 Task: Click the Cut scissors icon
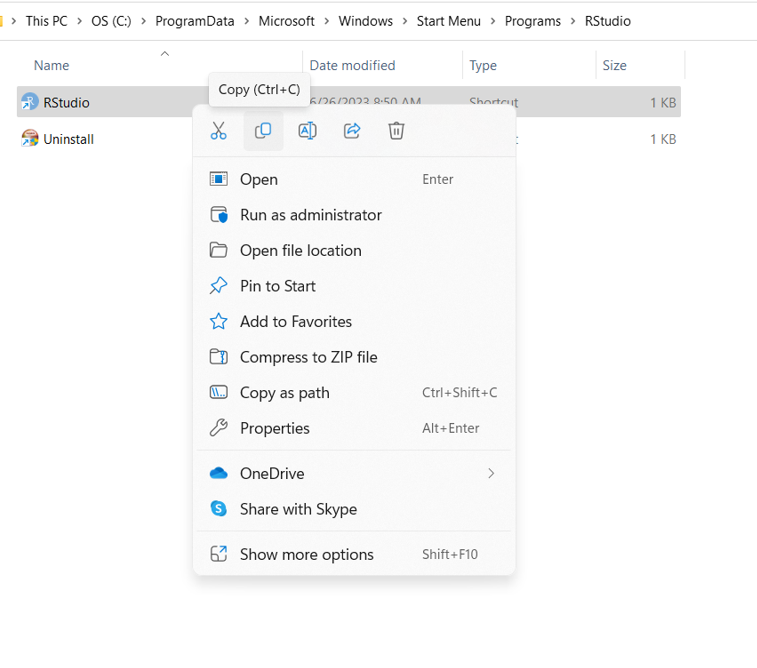click(x=219, y=131)
